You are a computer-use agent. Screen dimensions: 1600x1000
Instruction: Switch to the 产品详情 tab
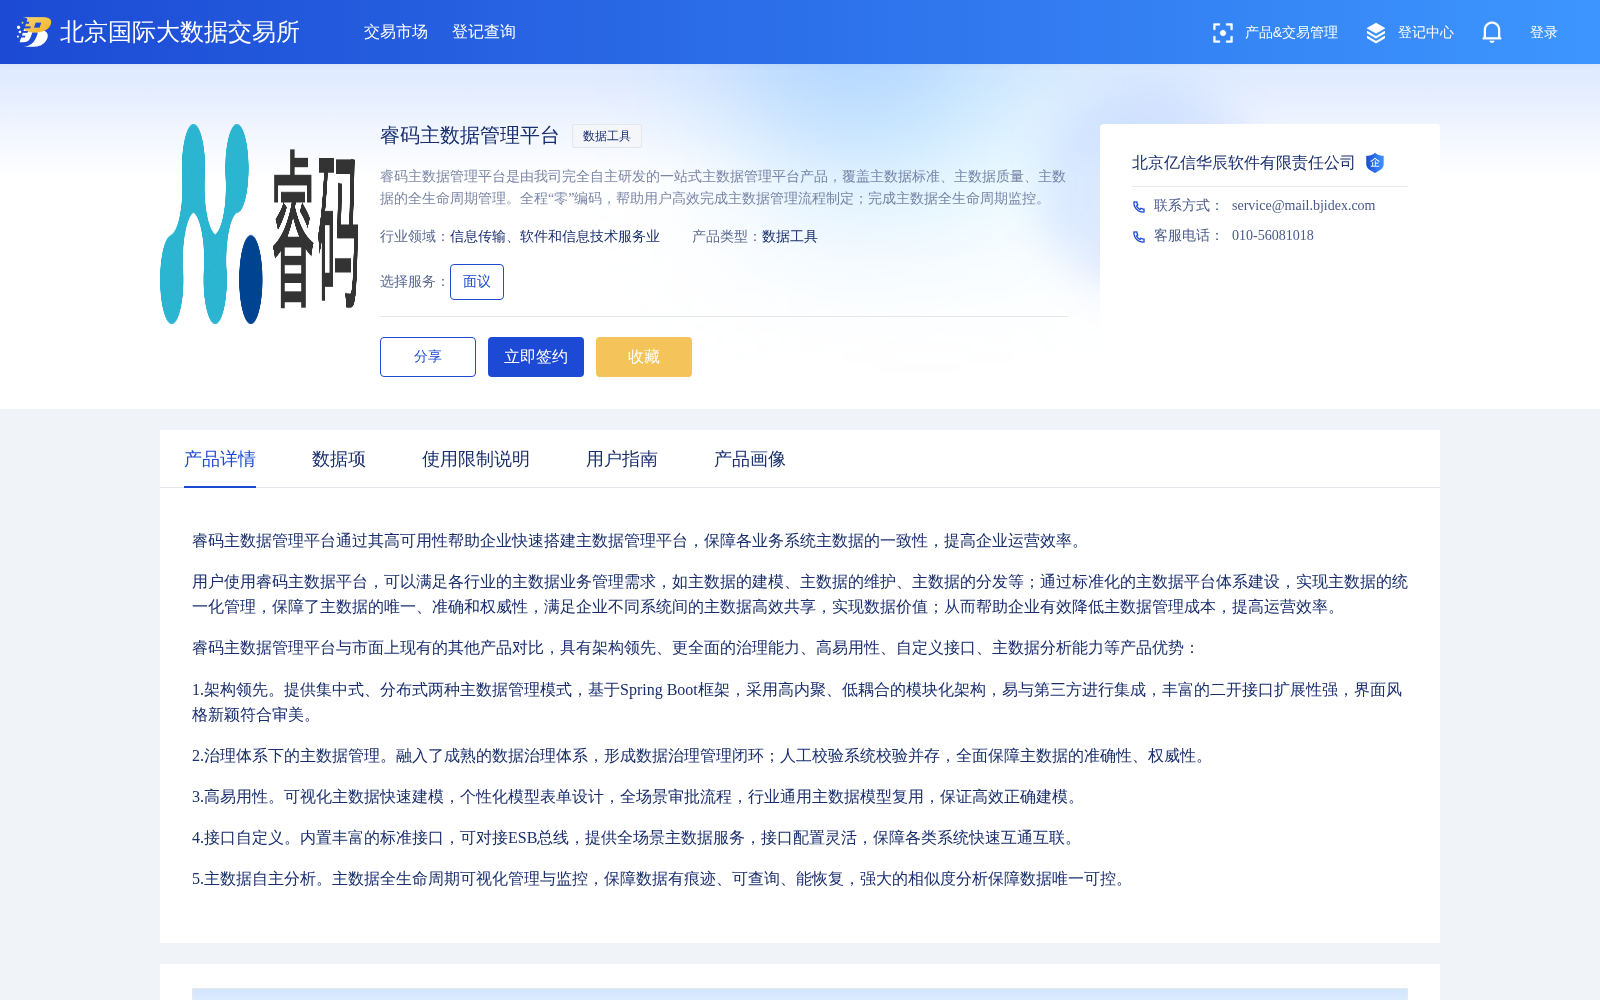coord(220,459)
